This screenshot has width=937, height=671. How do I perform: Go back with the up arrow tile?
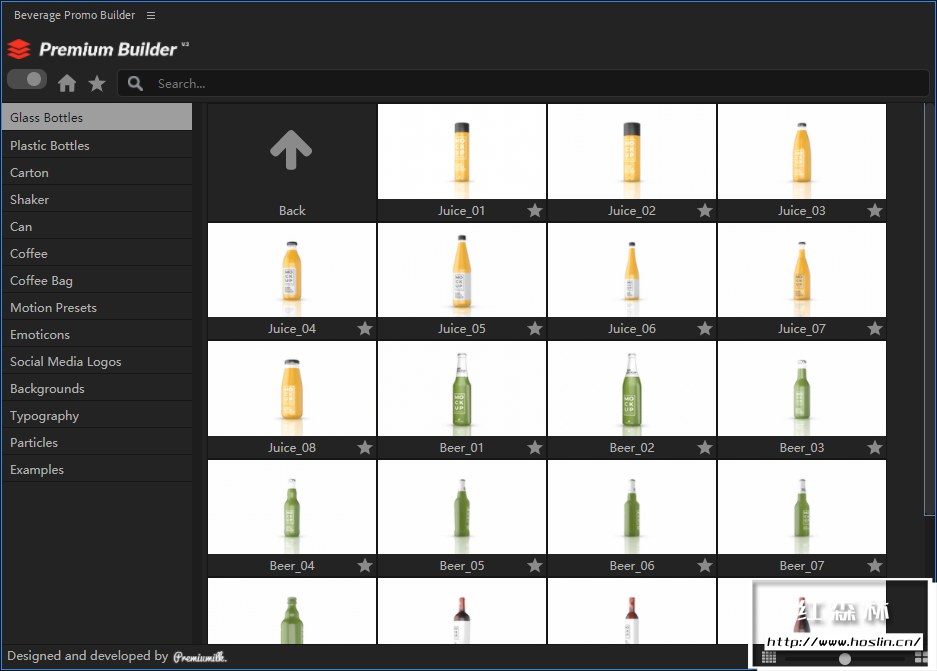(292, 162)
